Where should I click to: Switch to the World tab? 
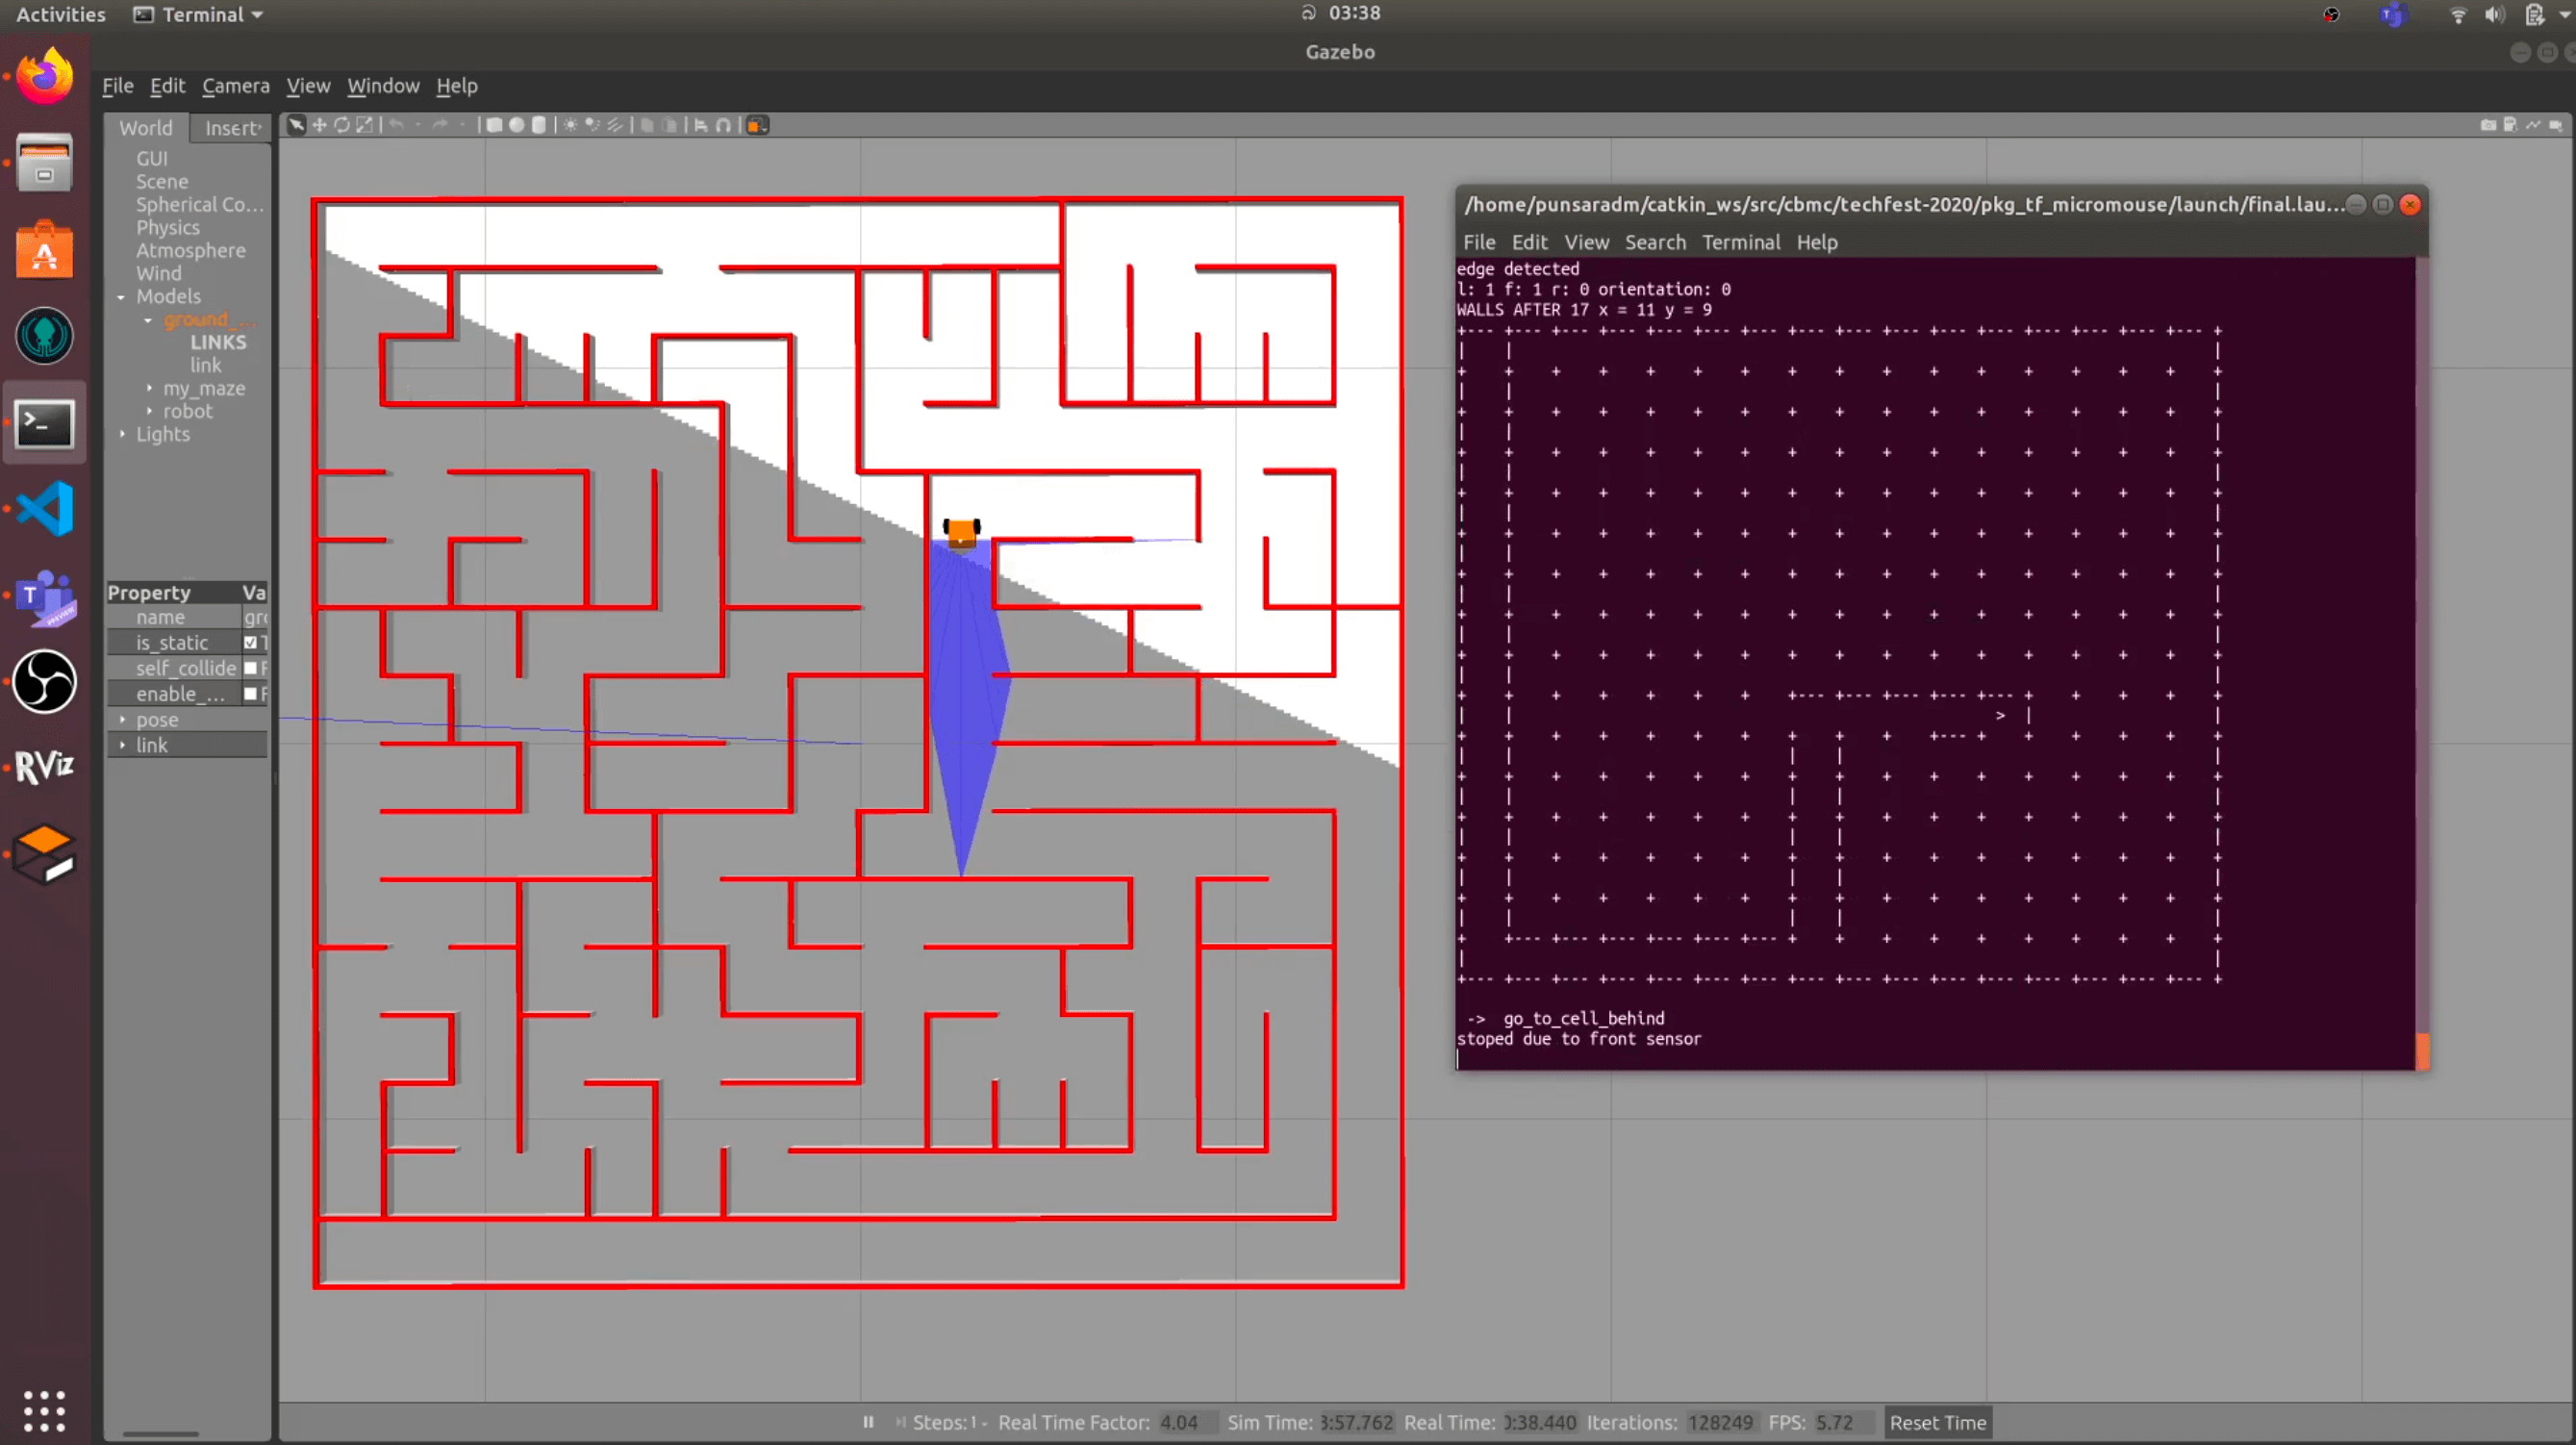click(146, 128)
